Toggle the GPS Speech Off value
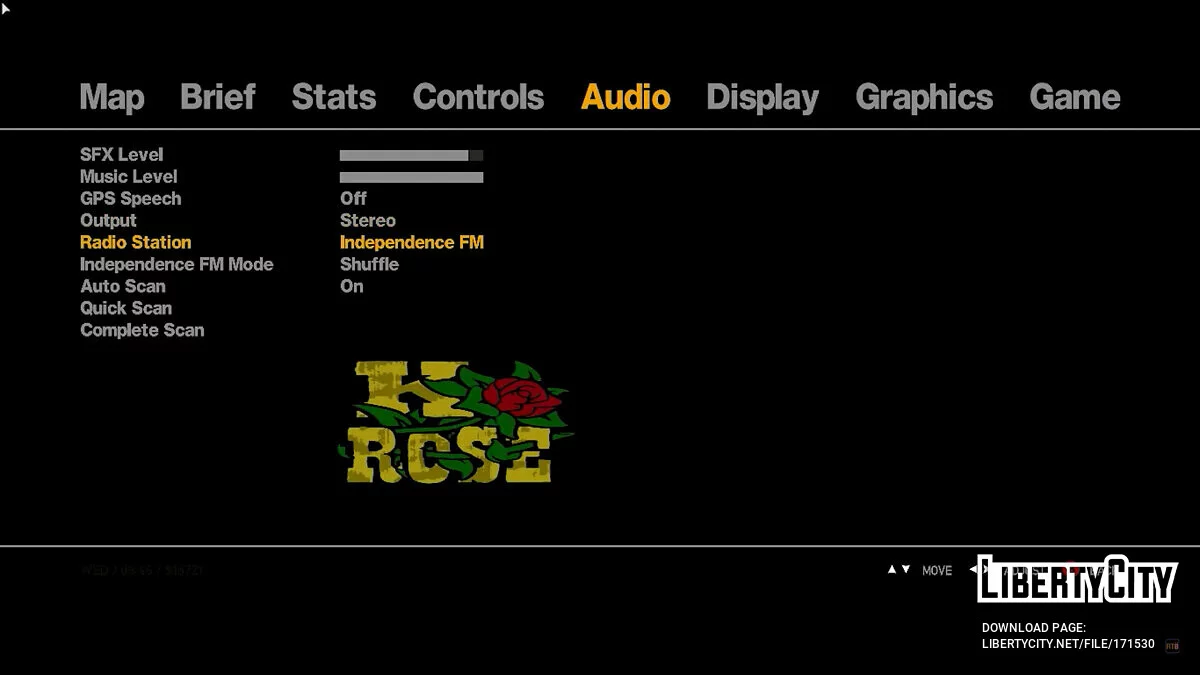The image size is (1200, 675). click(353, 199)
